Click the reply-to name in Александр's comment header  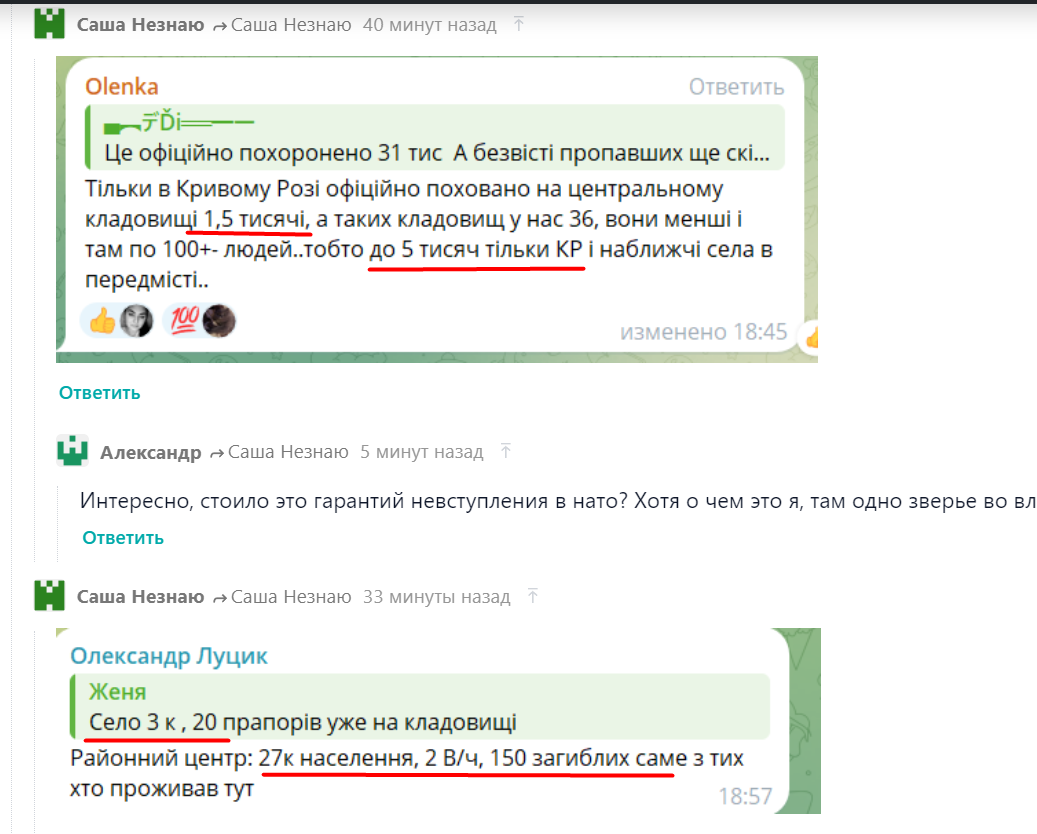[x=287, y=452]
